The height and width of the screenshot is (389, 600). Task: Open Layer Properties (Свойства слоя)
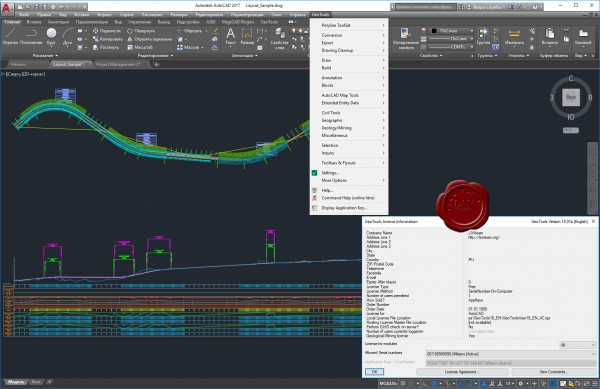[279, 39]
